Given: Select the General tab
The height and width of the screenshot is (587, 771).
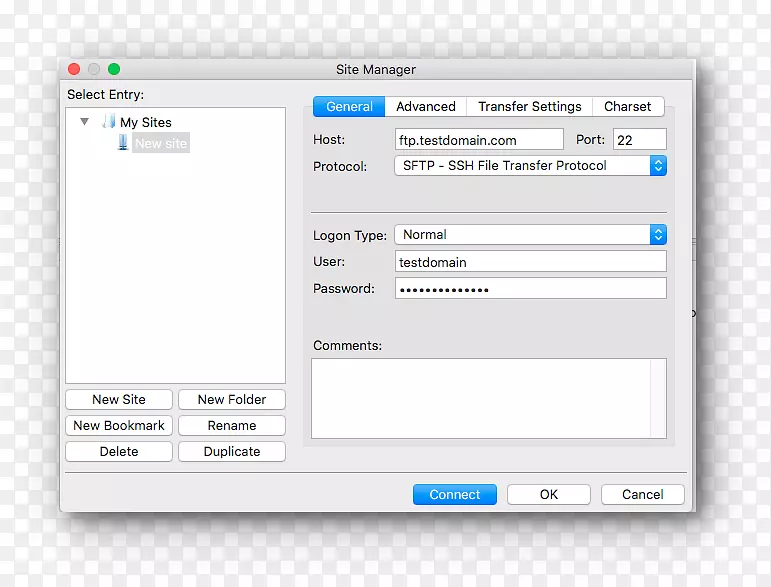Looking at the screenshot, I should click(349, 107).
